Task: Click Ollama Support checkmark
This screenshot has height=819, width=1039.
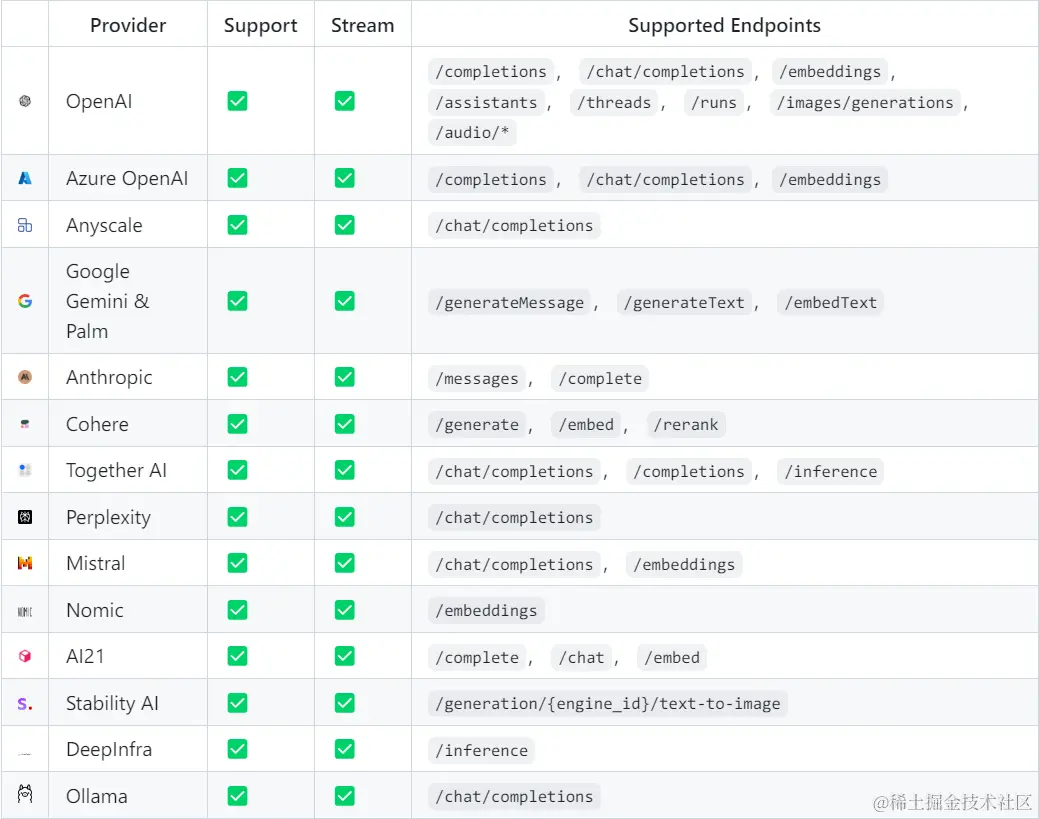Action: (237, 796)
